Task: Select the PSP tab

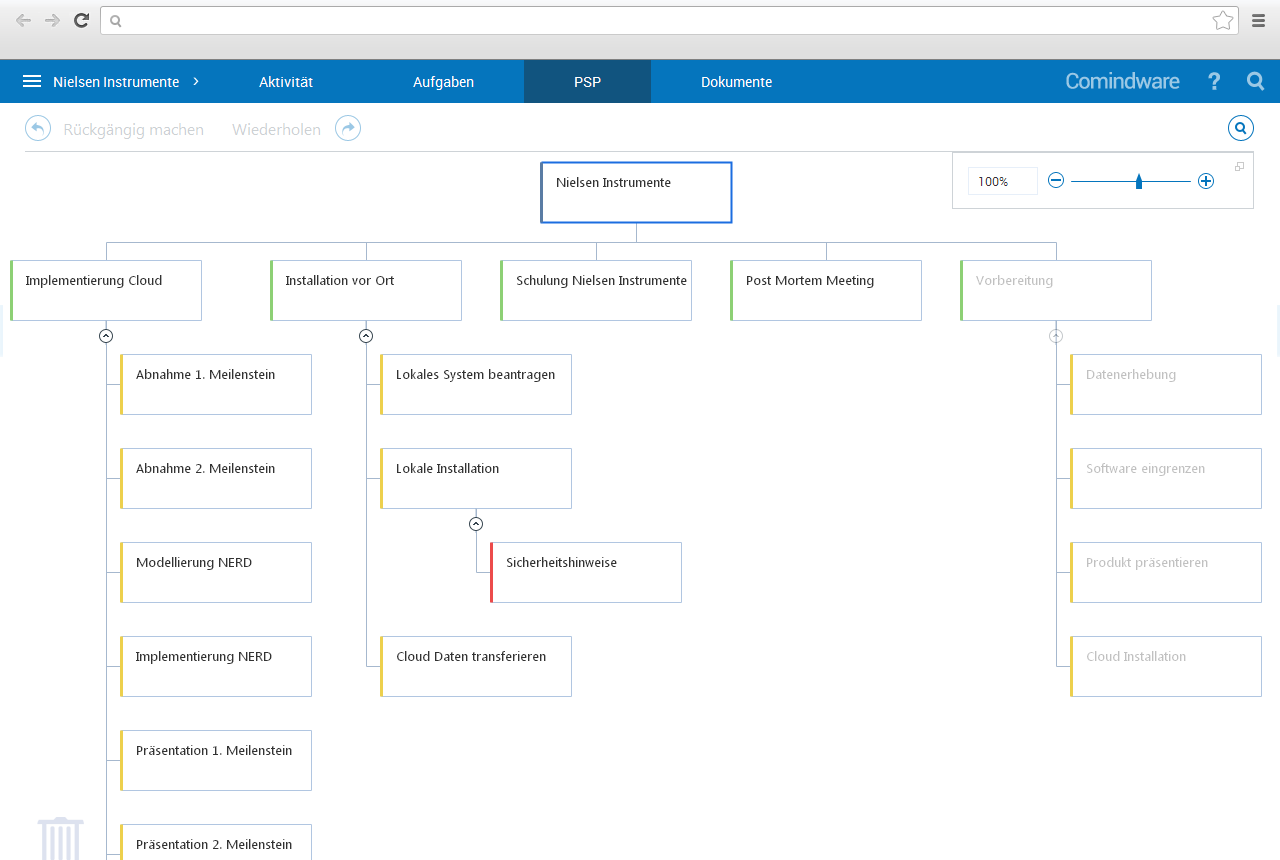Action: click(587, 82)
